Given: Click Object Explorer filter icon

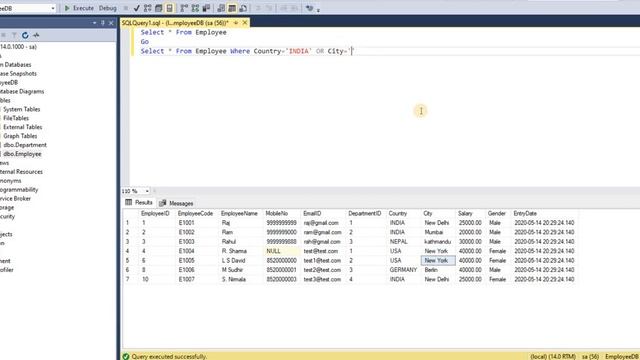Looking at the screenshot, I should 14,36.
